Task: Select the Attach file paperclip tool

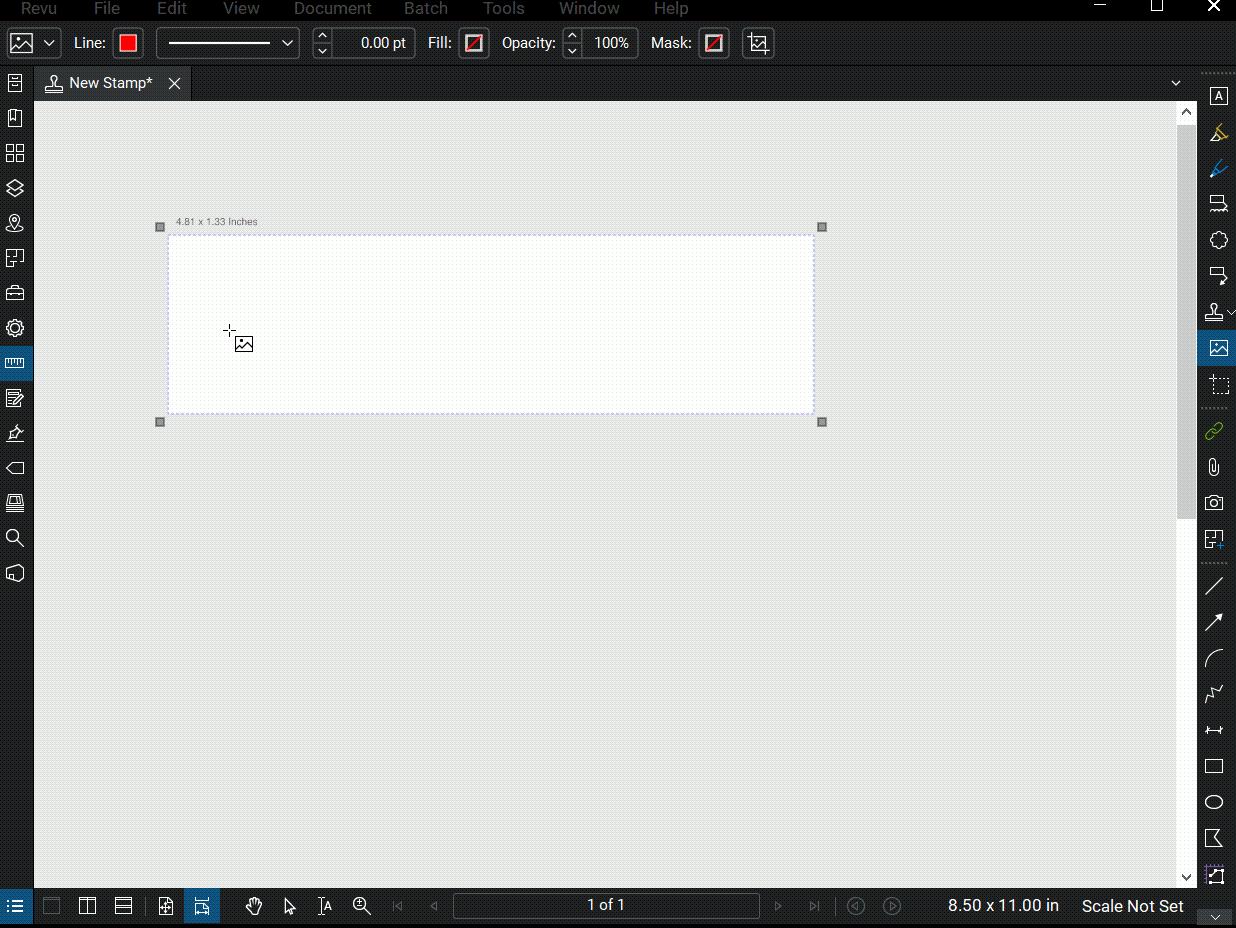Action: [x=1214, y=466]
